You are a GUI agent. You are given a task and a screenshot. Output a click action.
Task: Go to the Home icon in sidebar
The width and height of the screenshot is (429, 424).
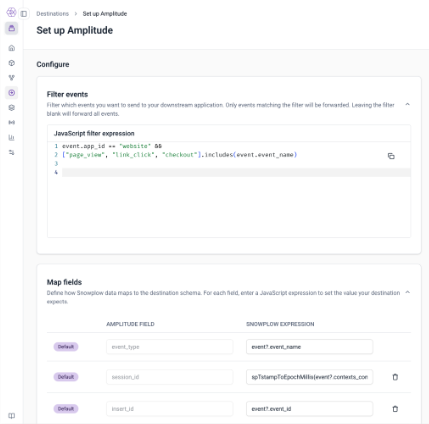[12, 48]
